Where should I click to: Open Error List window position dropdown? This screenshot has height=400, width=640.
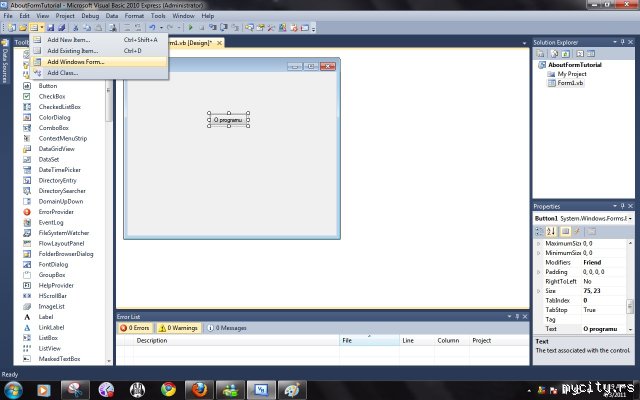509,317
